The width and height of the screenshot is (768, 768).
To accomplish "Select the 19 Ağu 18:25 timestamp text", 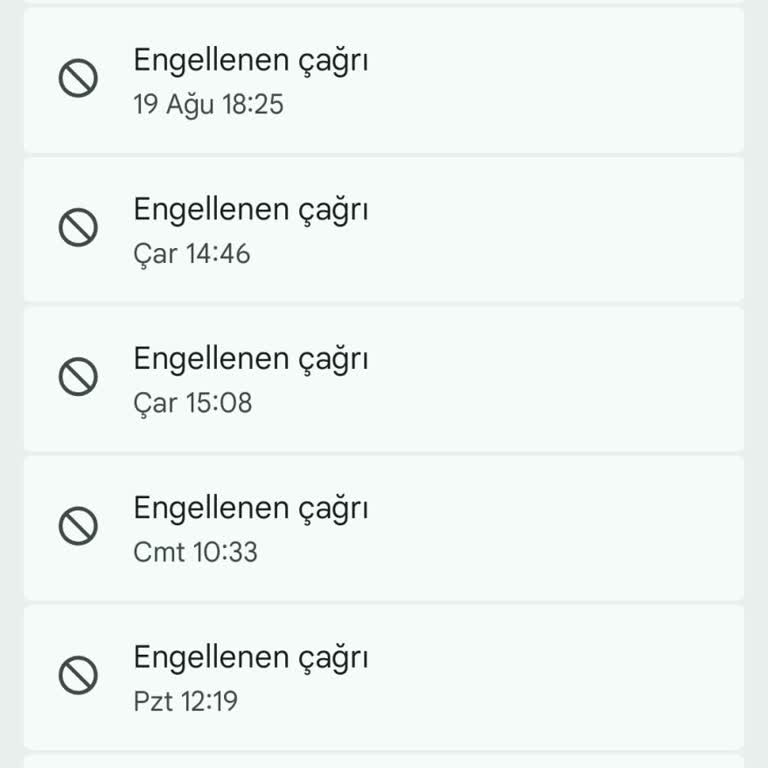I will (208, 104).
